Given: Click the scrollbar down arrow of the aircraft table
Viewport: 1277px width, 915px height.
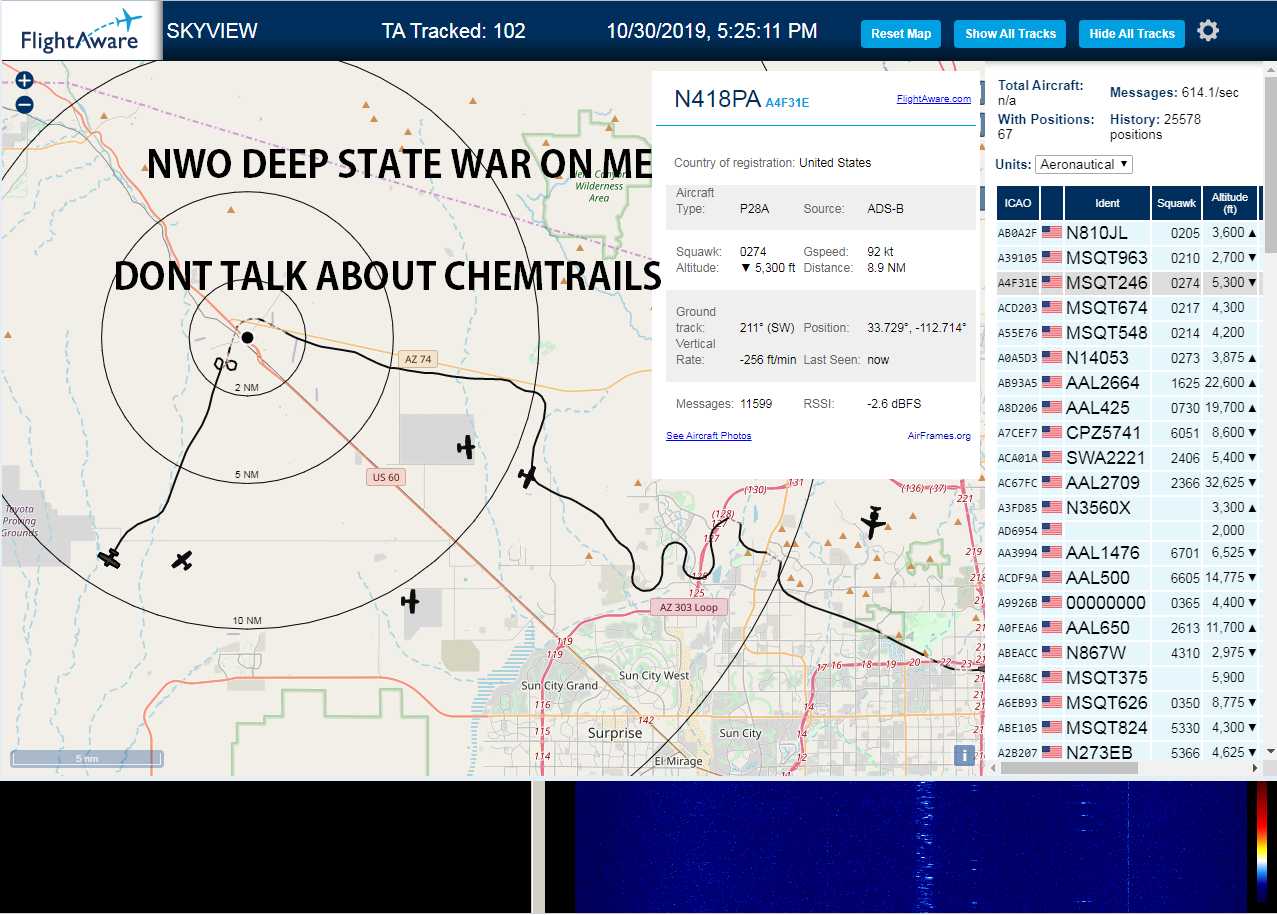Looking at the screenshot, I should click(1270, 750).
